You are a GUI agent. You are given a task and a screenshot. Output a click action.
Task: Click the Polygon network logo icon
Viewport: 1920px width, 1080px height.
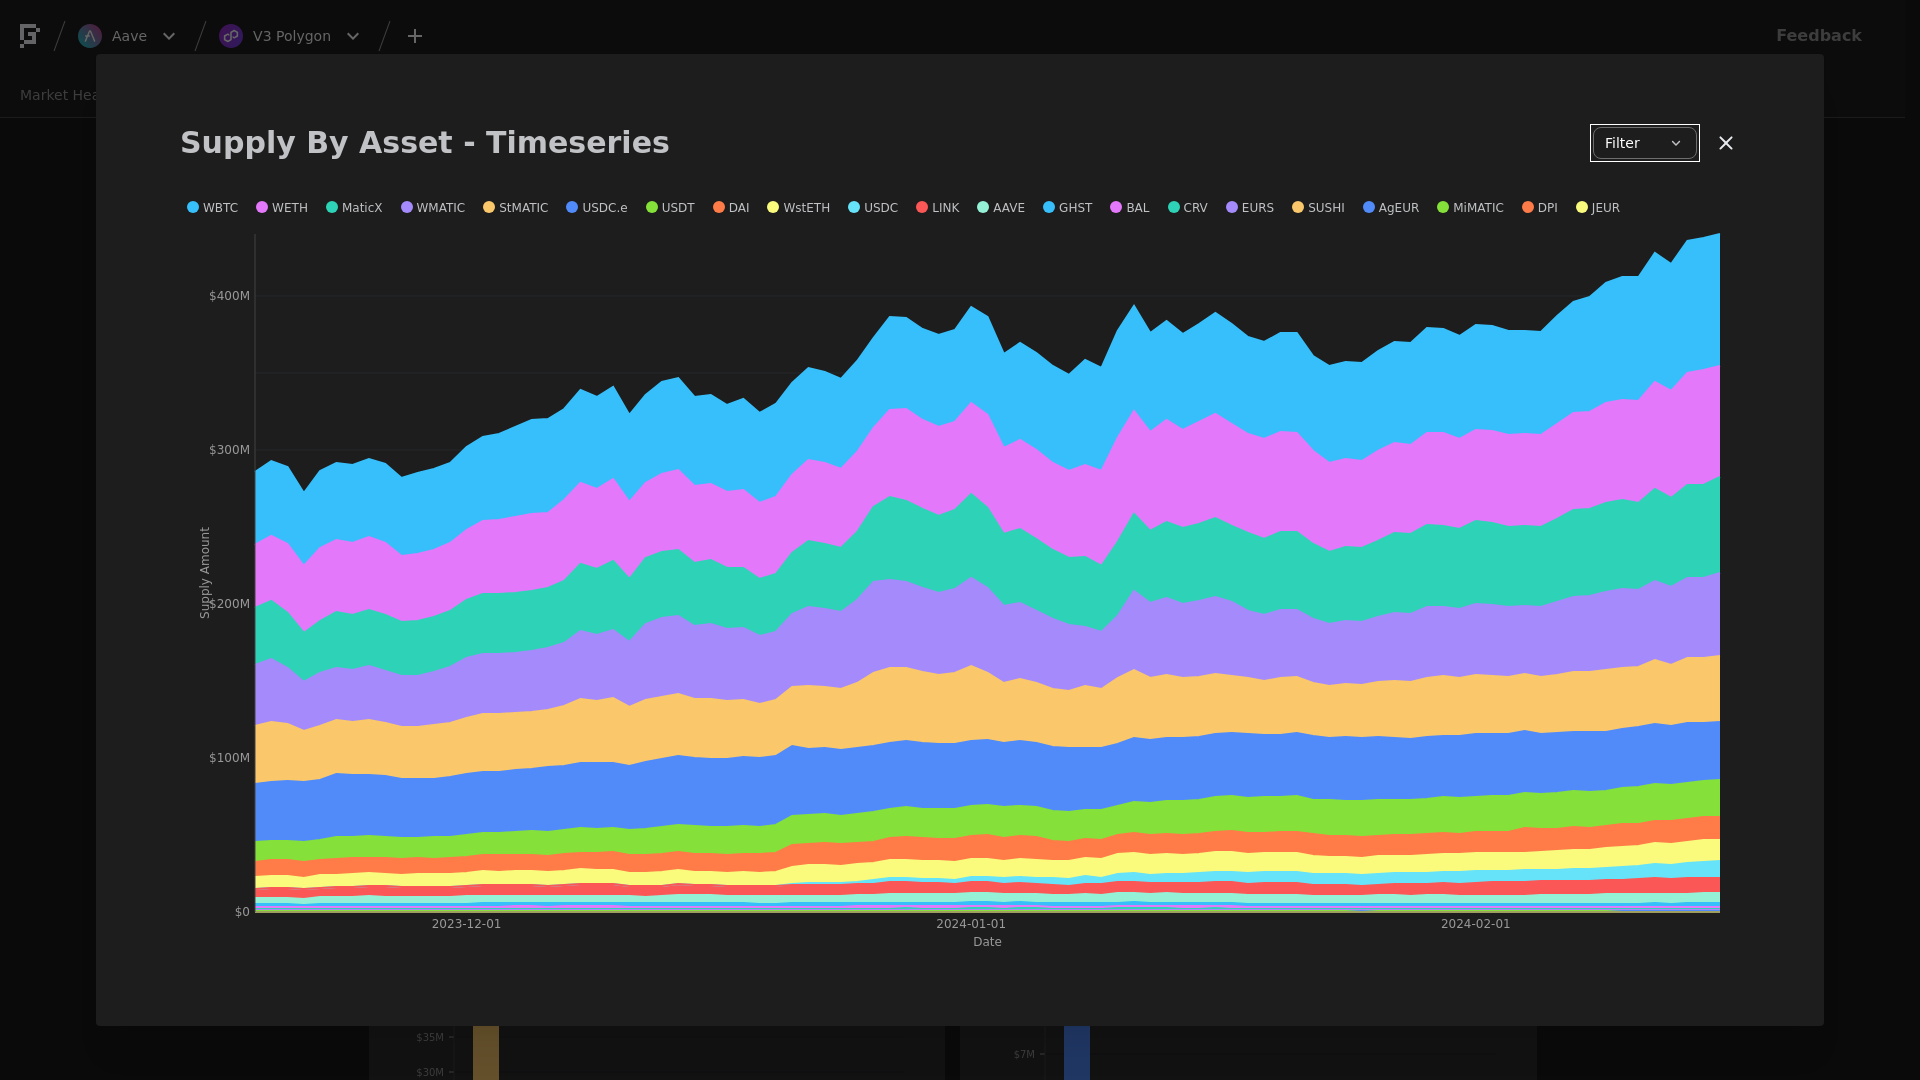tap(231, 36)
